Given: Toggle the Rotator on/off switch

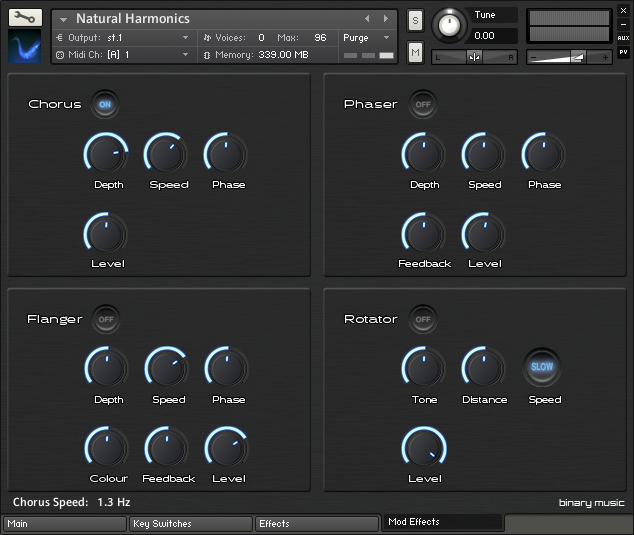Looking at the screenshot, I should [423, 319].
